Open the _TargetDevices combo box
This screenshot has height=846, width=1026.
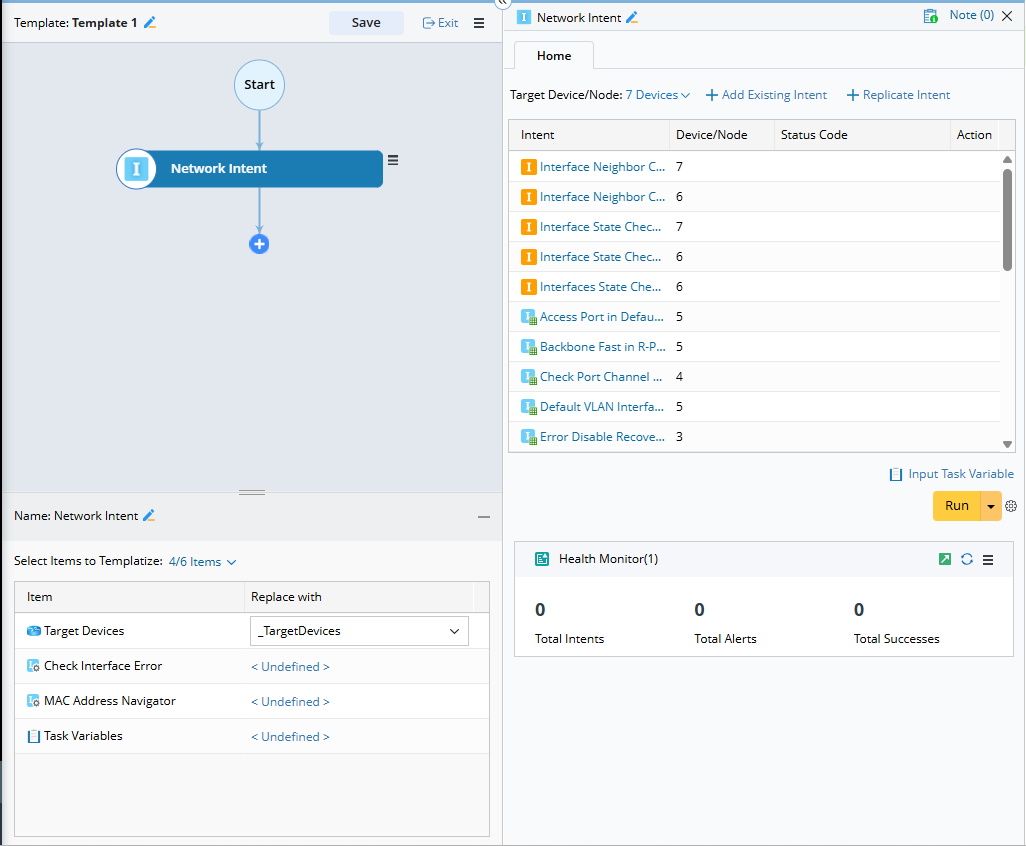358,631
